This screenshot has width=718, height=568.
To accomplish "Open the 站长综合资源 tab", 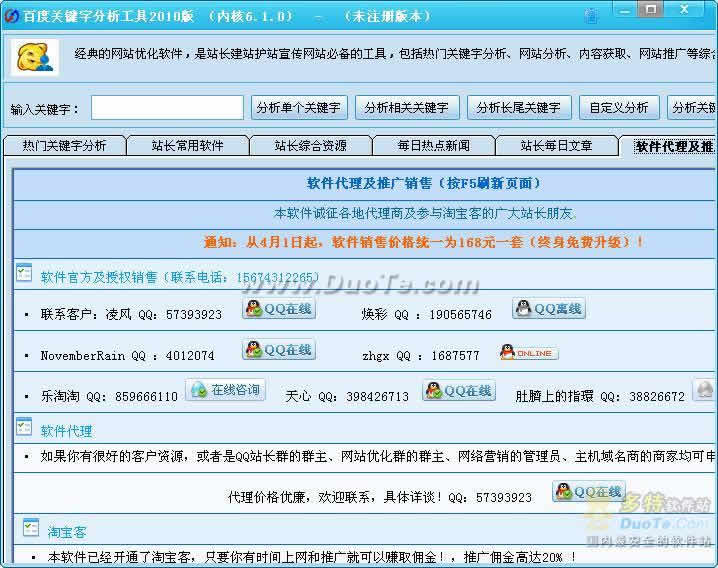I will click(x=311, y=146).
